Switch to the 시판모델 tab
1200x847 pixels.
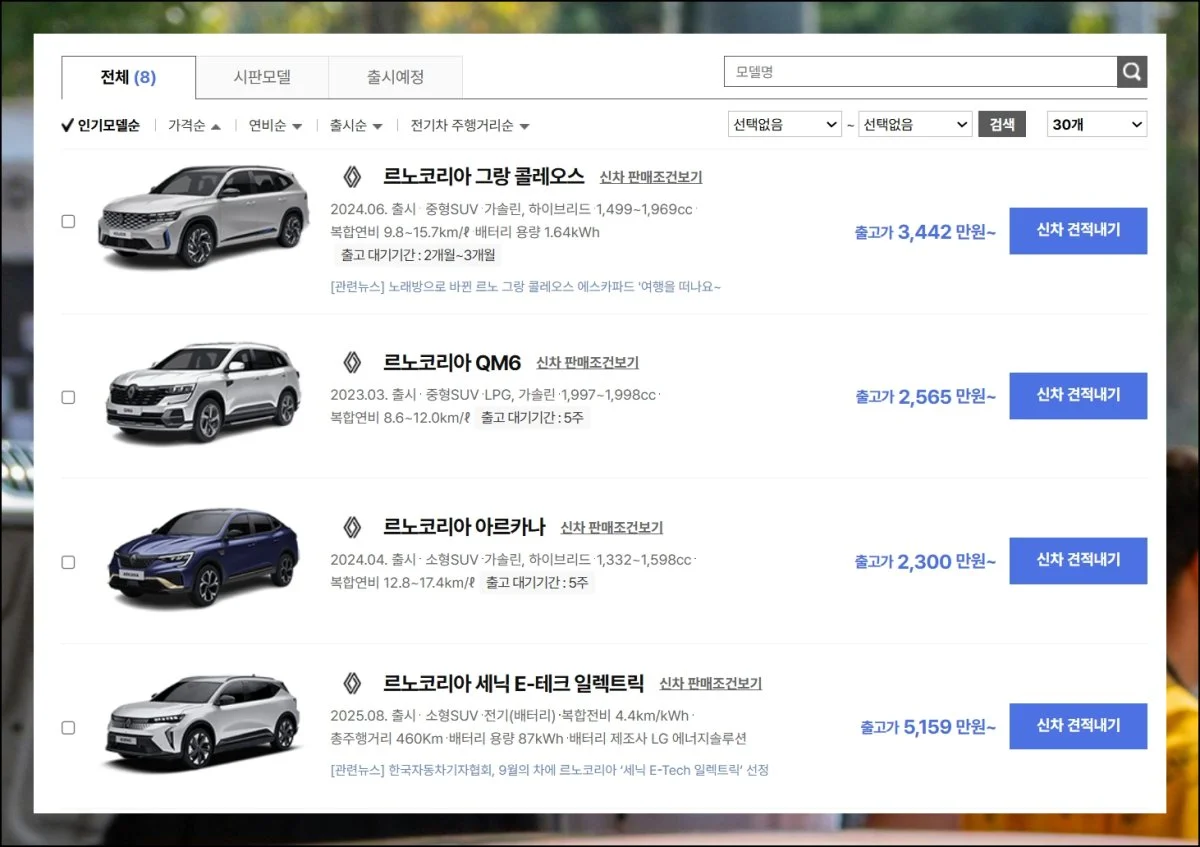(x=262, y=77)
